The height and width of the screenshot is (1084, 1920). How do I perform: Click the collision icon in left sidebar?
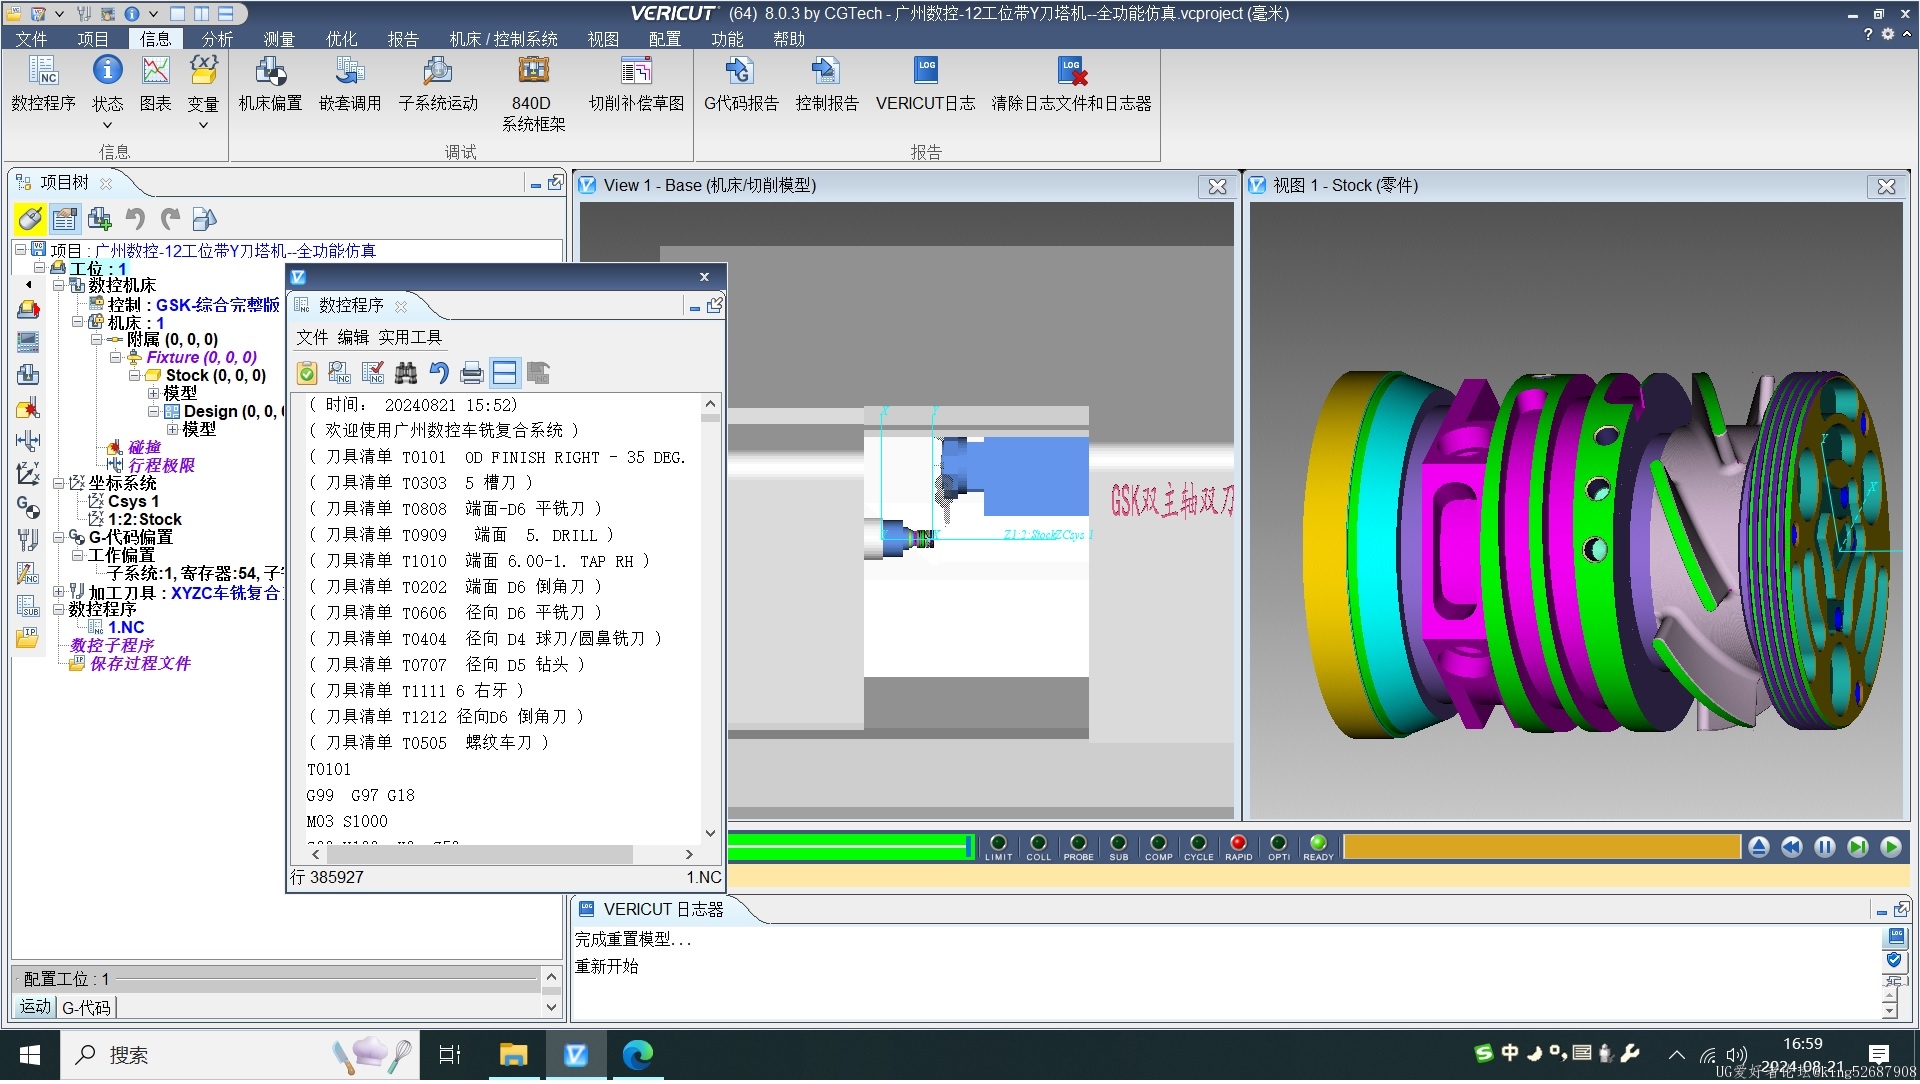(28, 408)
